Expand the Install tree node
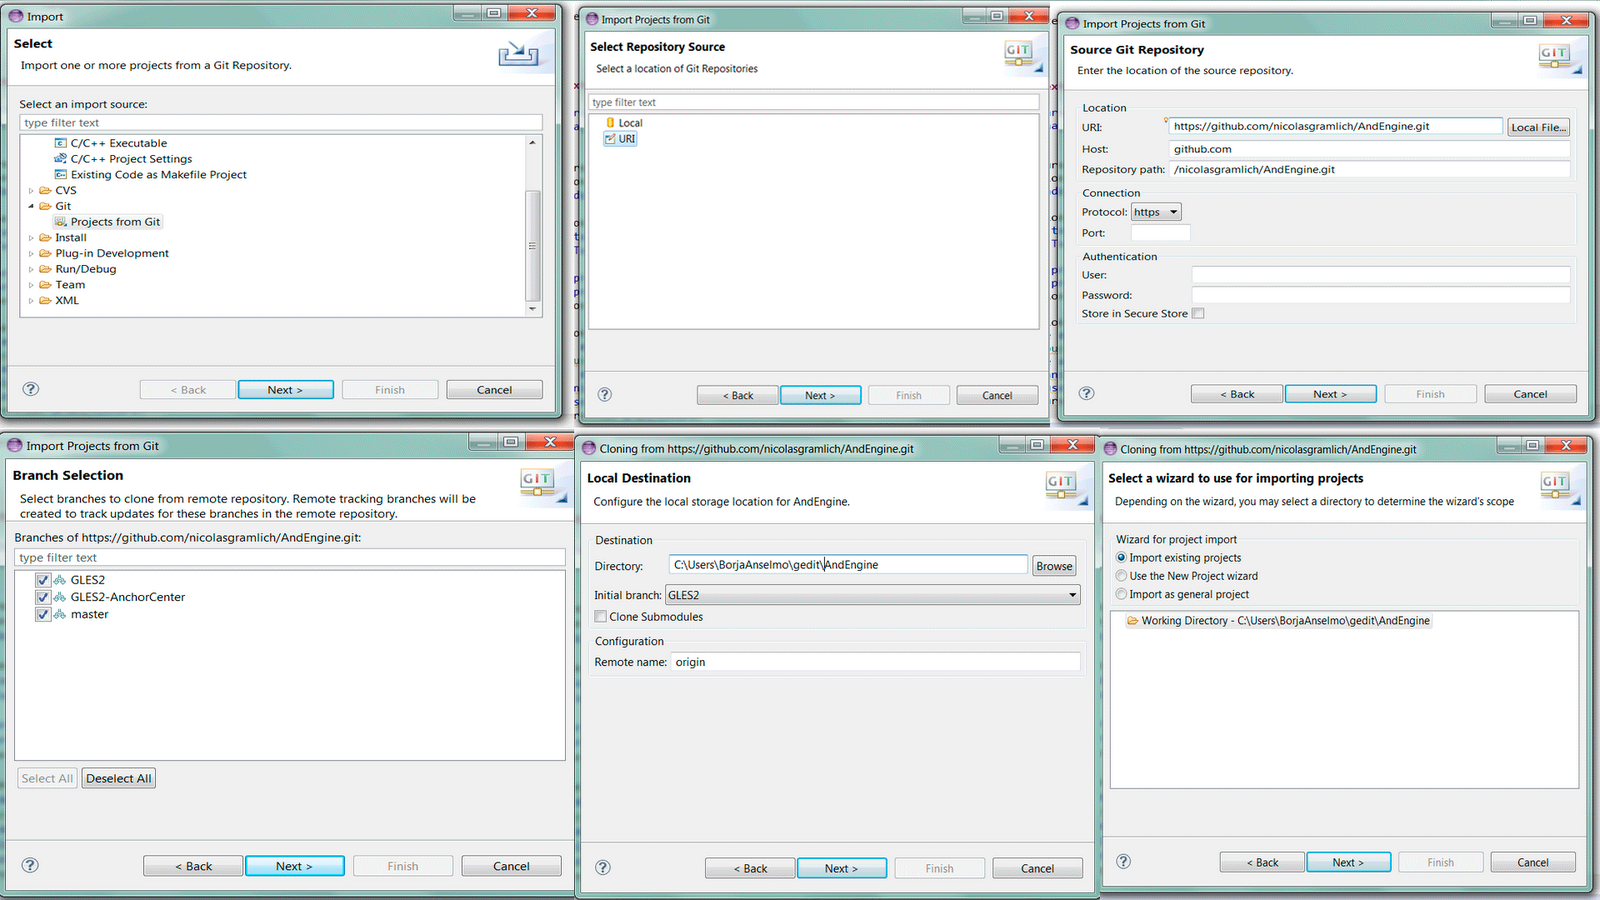The height and width of the screenshot is (900, 1600). pos(31,238)
